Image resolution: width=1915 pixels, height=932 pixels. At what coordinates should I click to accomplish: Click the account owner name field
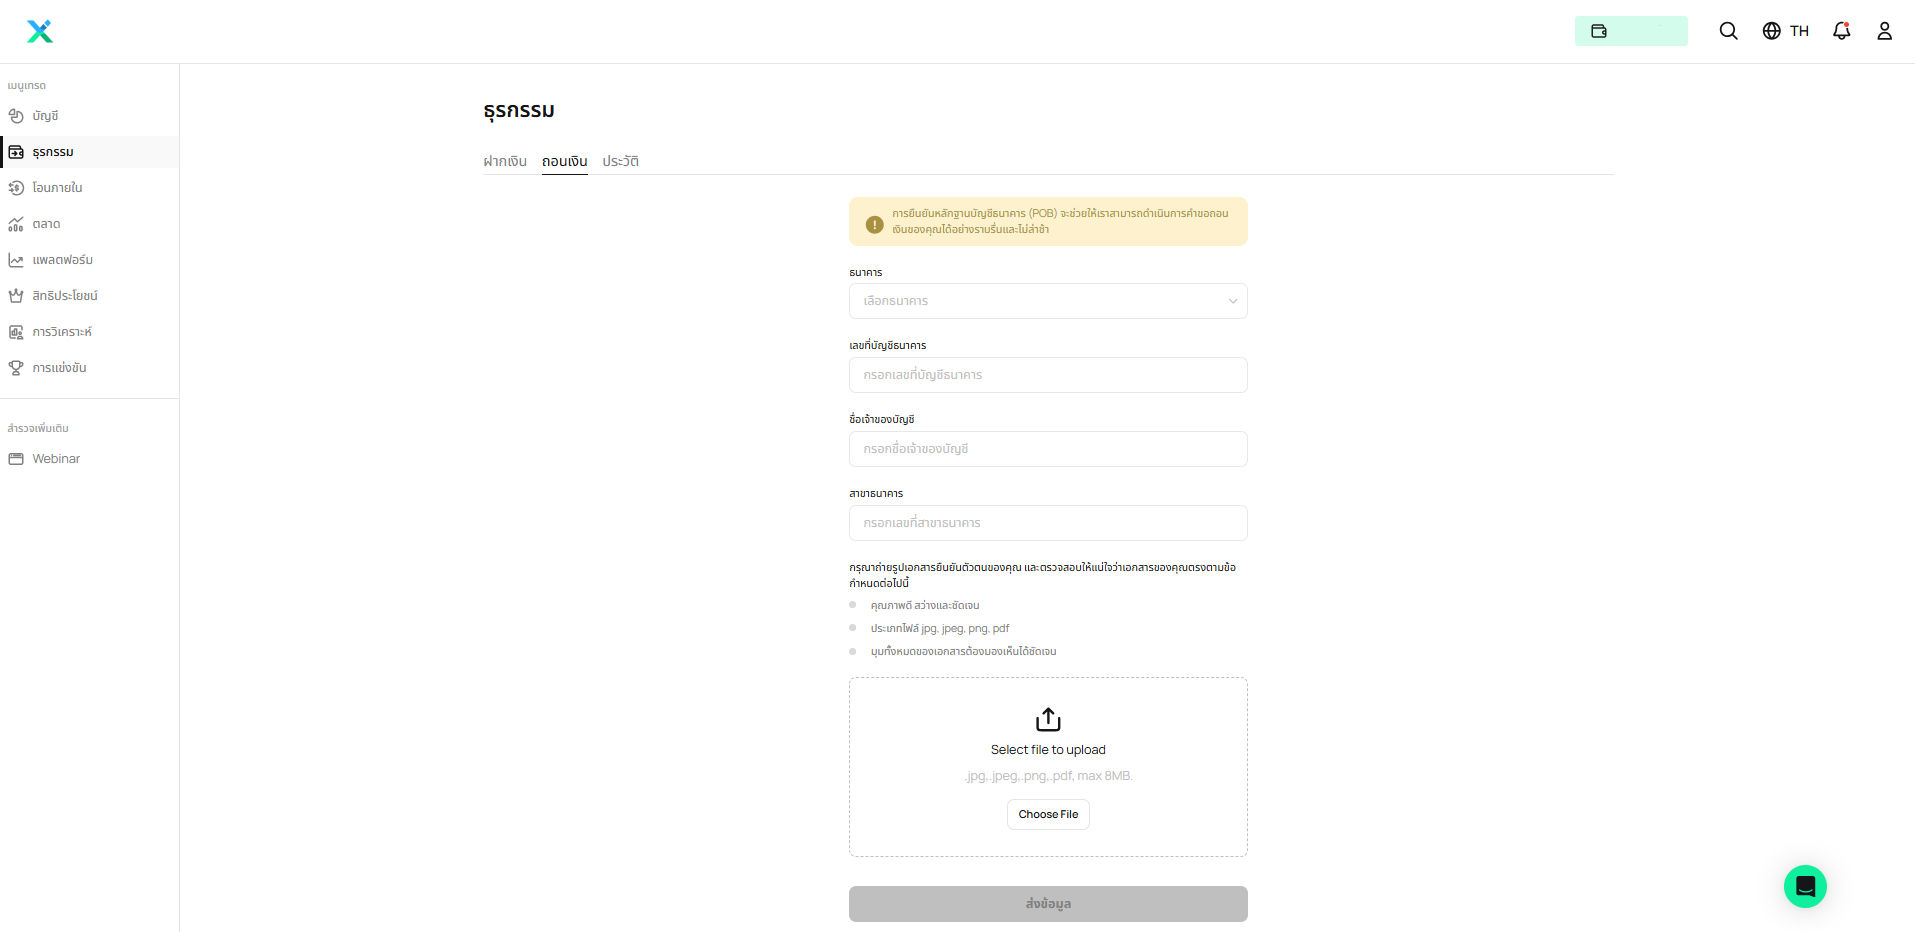(x=1048, y=449)
